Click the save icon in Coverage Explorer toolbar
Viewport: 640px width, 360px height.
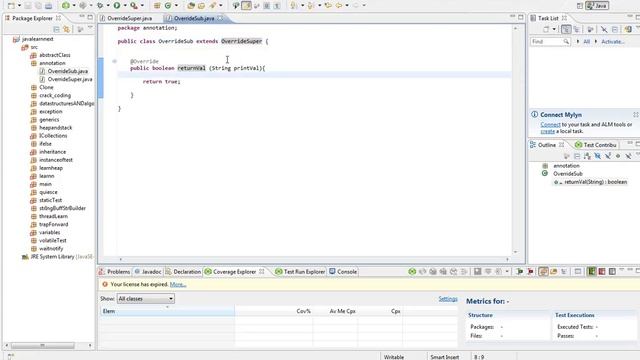pos(477,272)
